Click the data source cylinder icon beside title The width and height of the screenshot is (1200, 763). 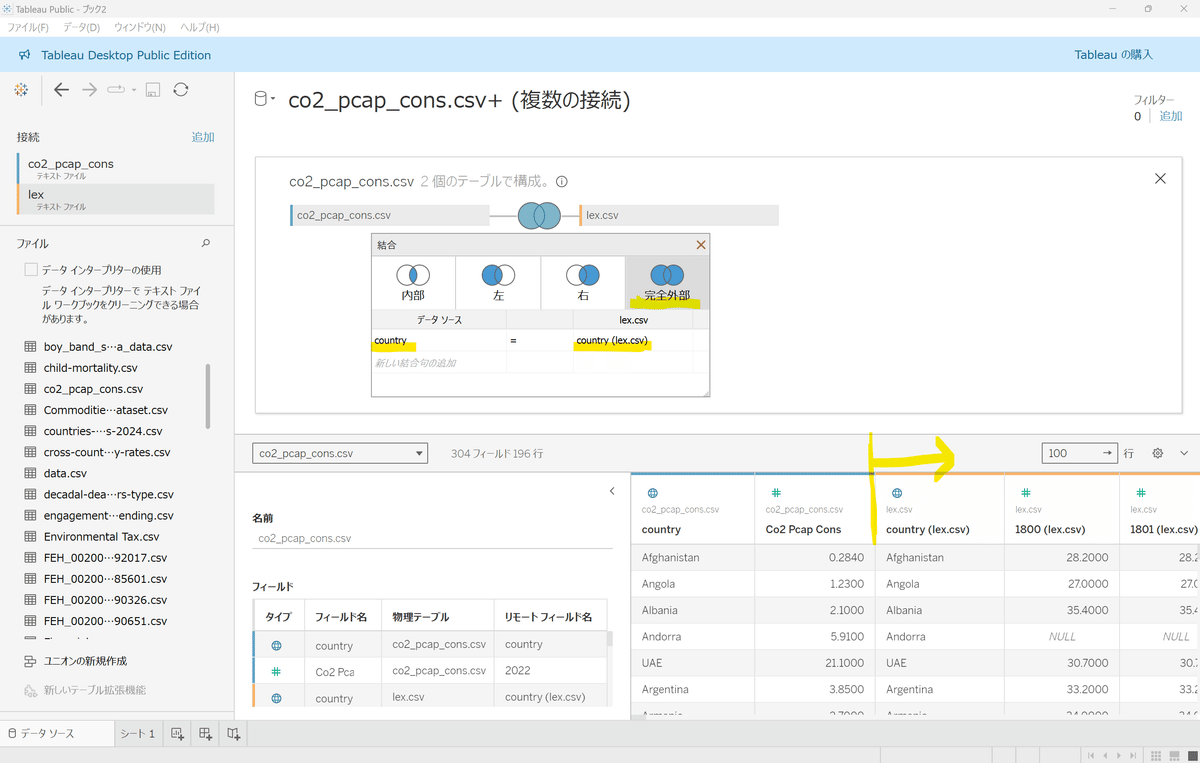(x=261, y=100)
